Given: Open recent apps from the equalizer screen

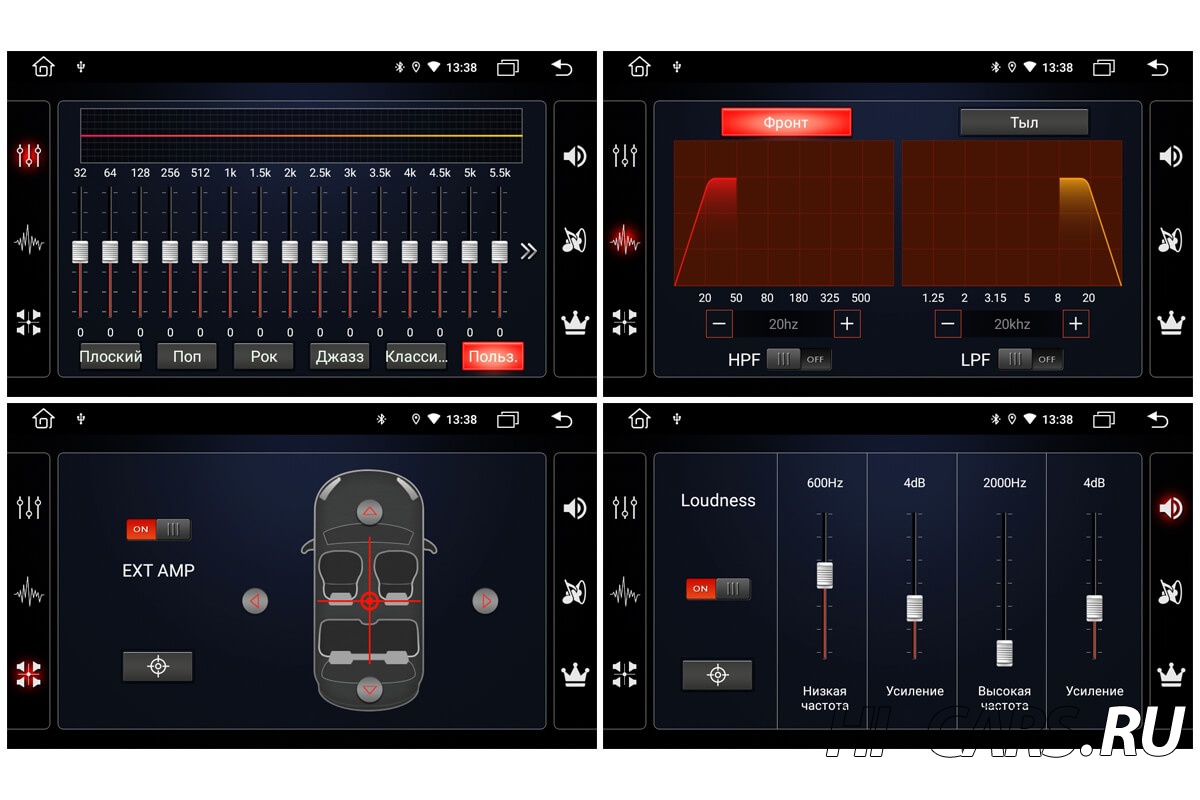Looking at the screenshot, I should (x=508, y=68).
